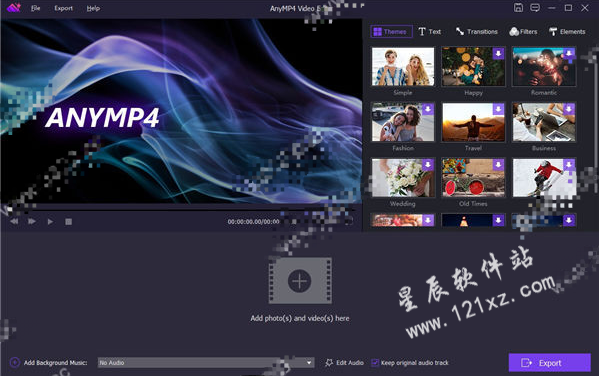
Task: Open the File menu
Action: 36,8
